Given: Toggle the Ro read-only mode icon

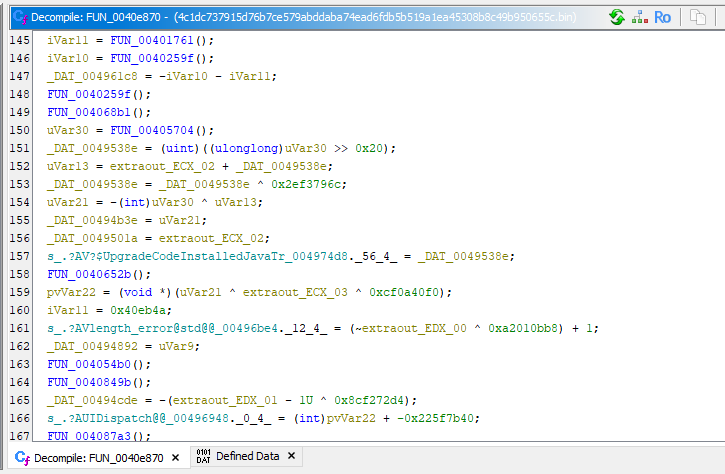Looking at the screenshot, I should tap(662, 17).
